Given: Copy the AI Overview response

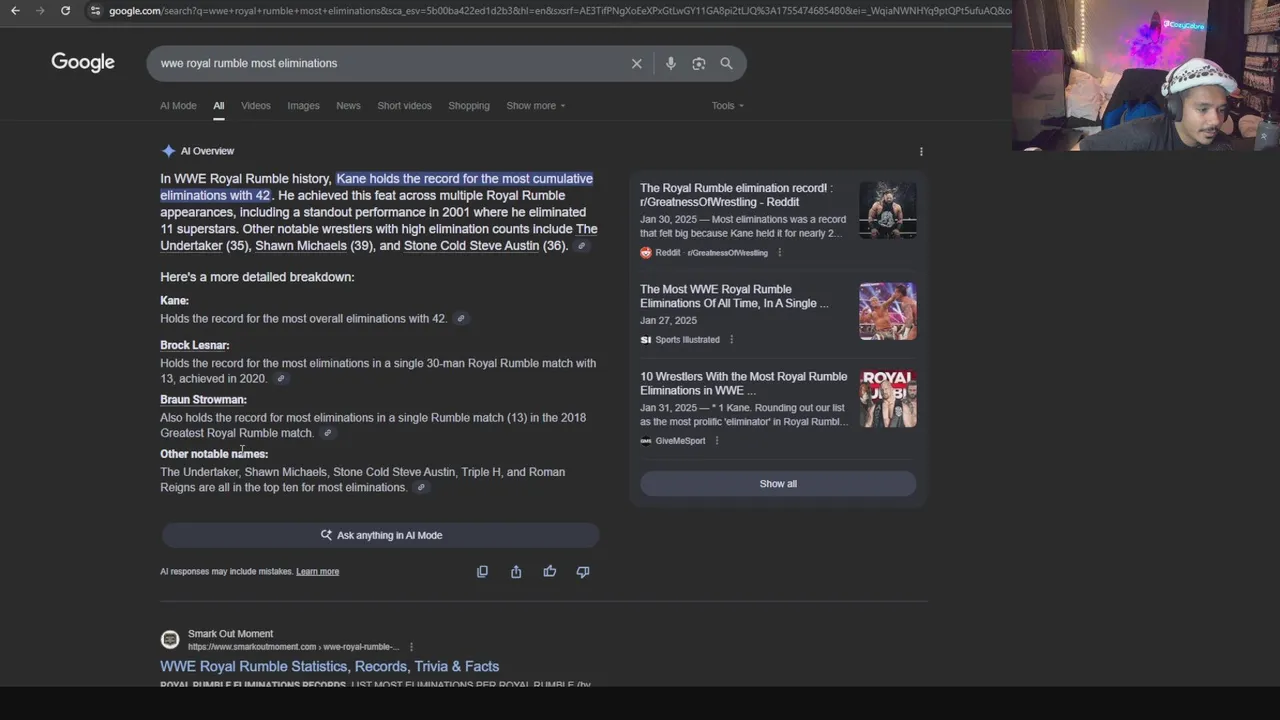Looking at the screenshot, I should (x=482, y=571).
